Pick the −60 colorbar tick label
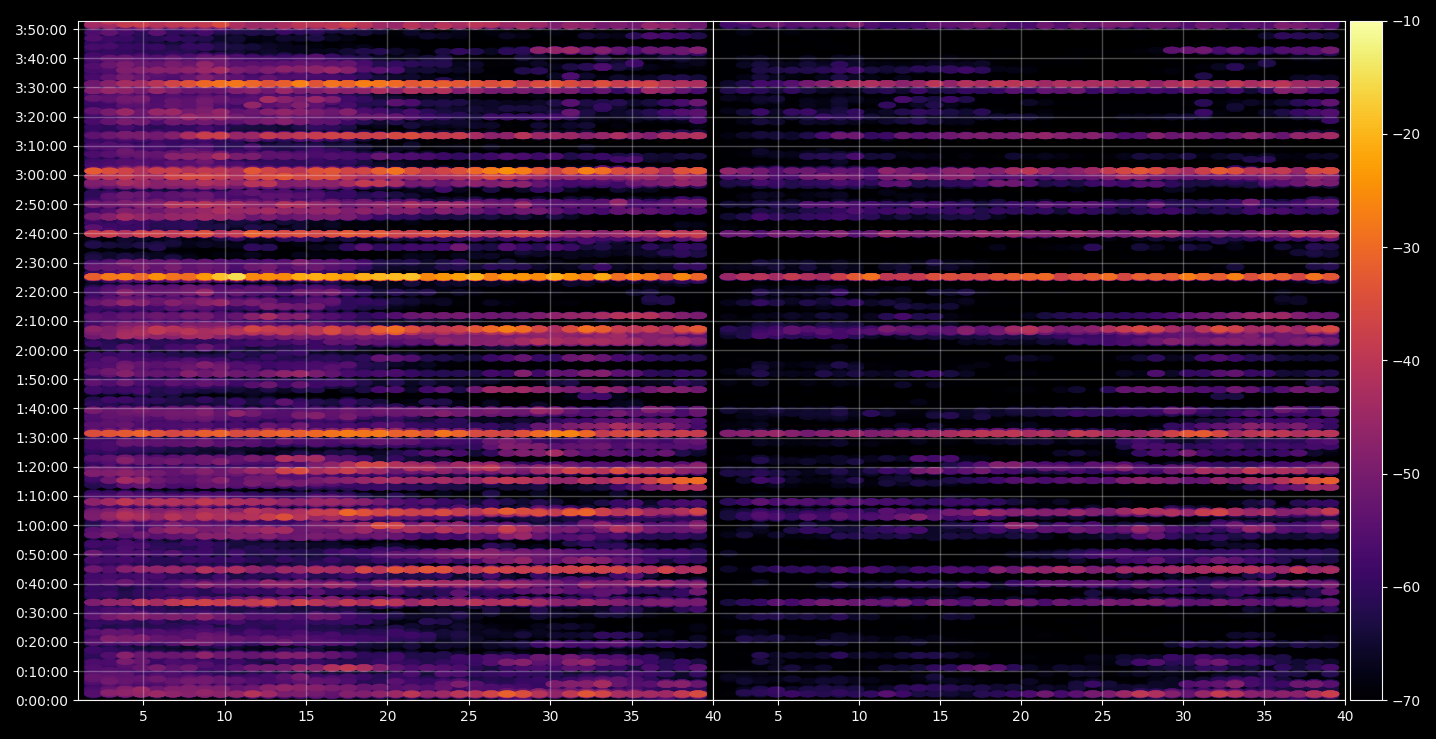This screenshot has height=739, width=1436. pos(1406,587)
